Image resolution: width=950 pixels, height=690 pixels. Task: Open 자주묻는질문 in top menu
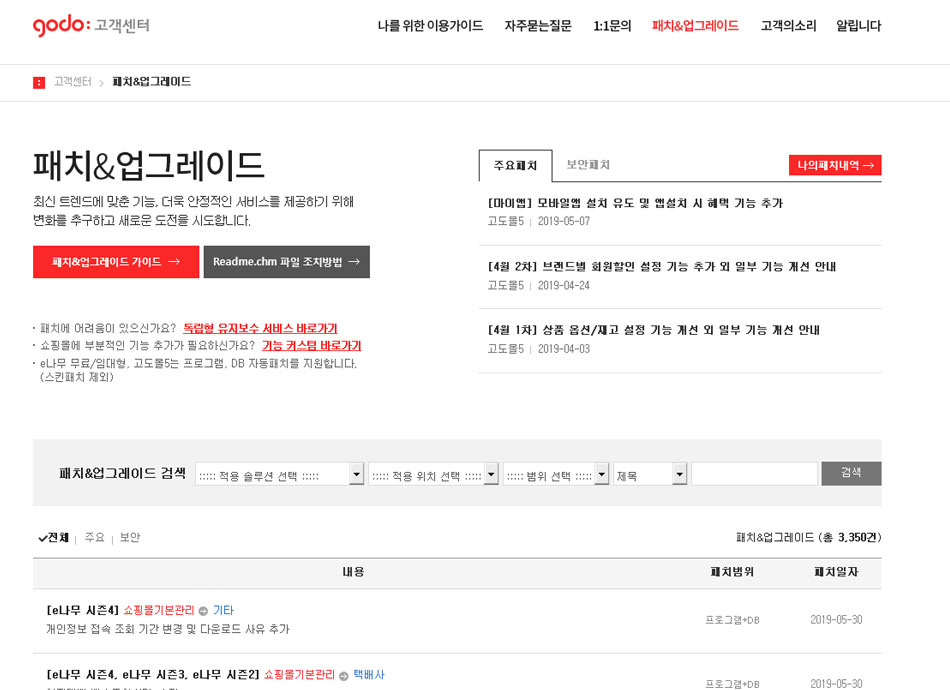click(538, 26)
